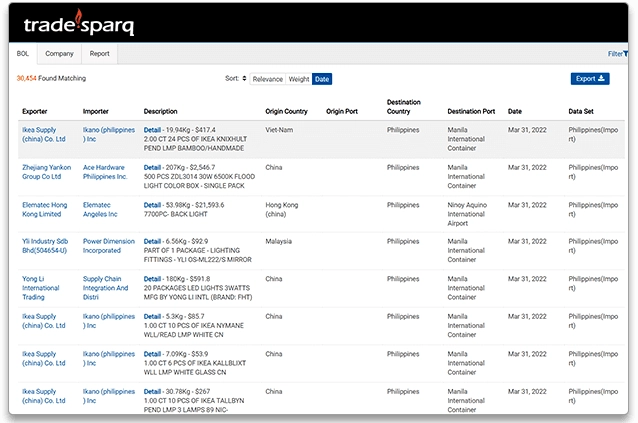Click the 30,454 Found Matching count
This screenshot has width=638, height=423.
51,78
